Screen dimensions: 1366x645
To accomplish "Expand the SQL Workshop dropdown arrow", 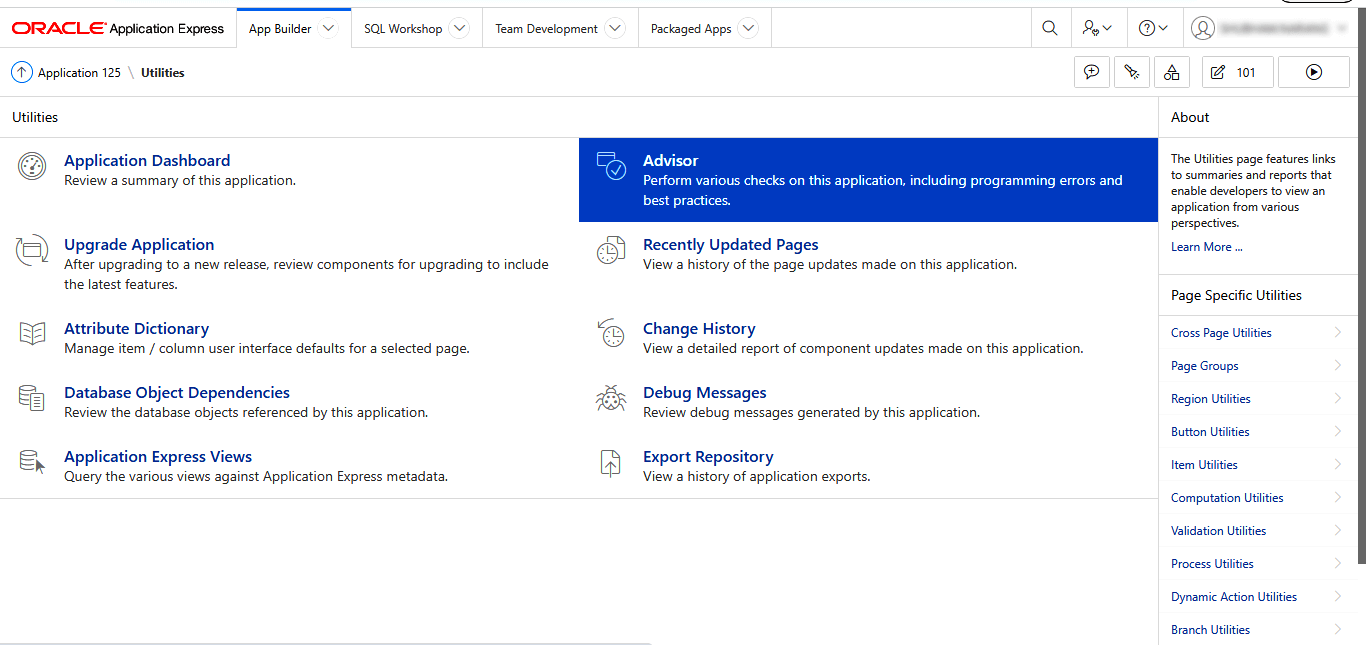I will (459, 29).
